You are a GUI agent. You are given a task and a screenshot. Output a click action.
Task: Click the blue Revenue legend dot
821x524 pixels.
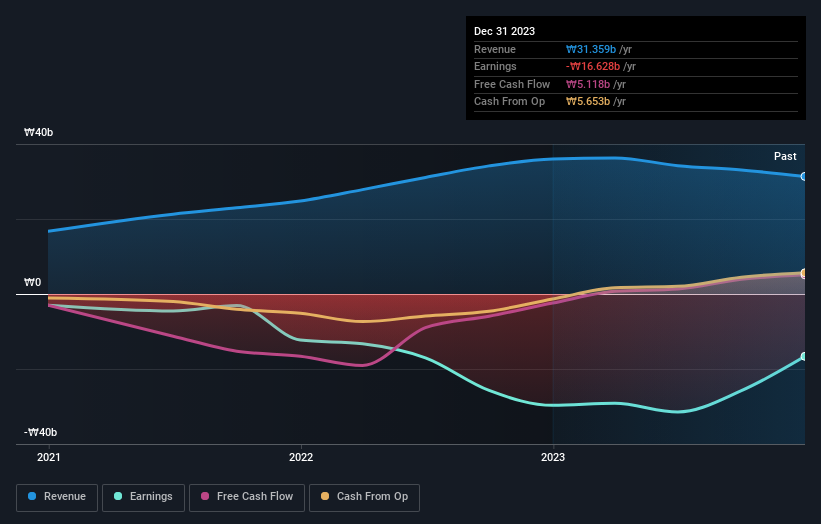(x=32, y=496)
